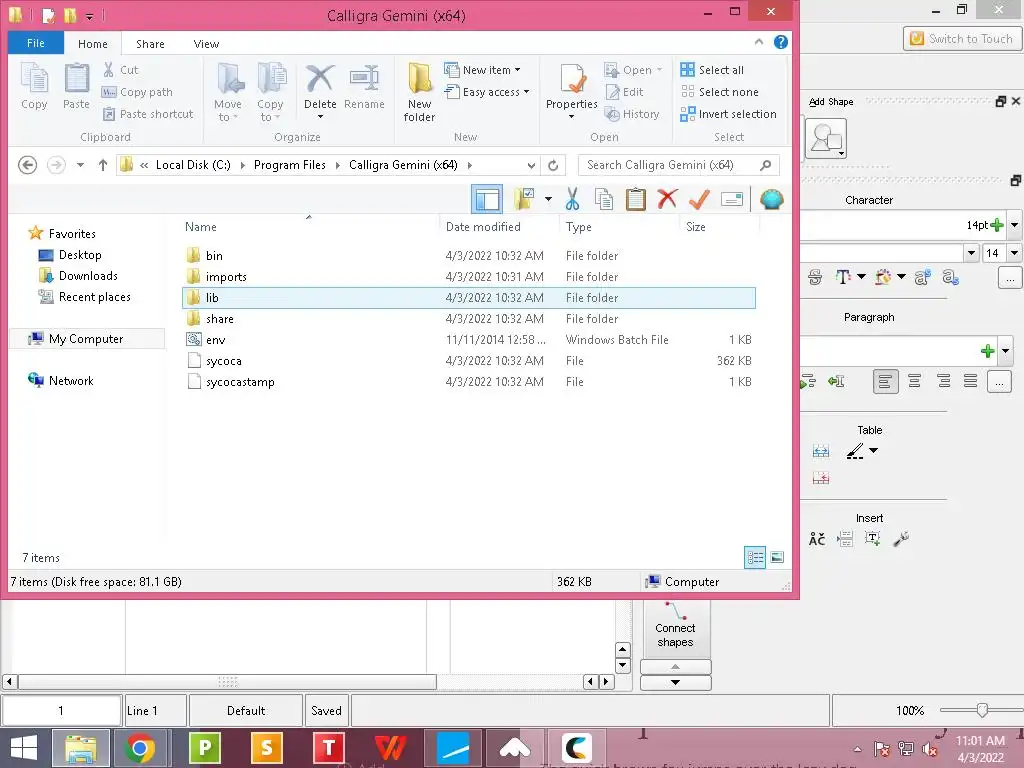Viewport: 1024px width, 768px height.
Task: Select align left in Paragraph panel
Action: [x=885, y=381]
